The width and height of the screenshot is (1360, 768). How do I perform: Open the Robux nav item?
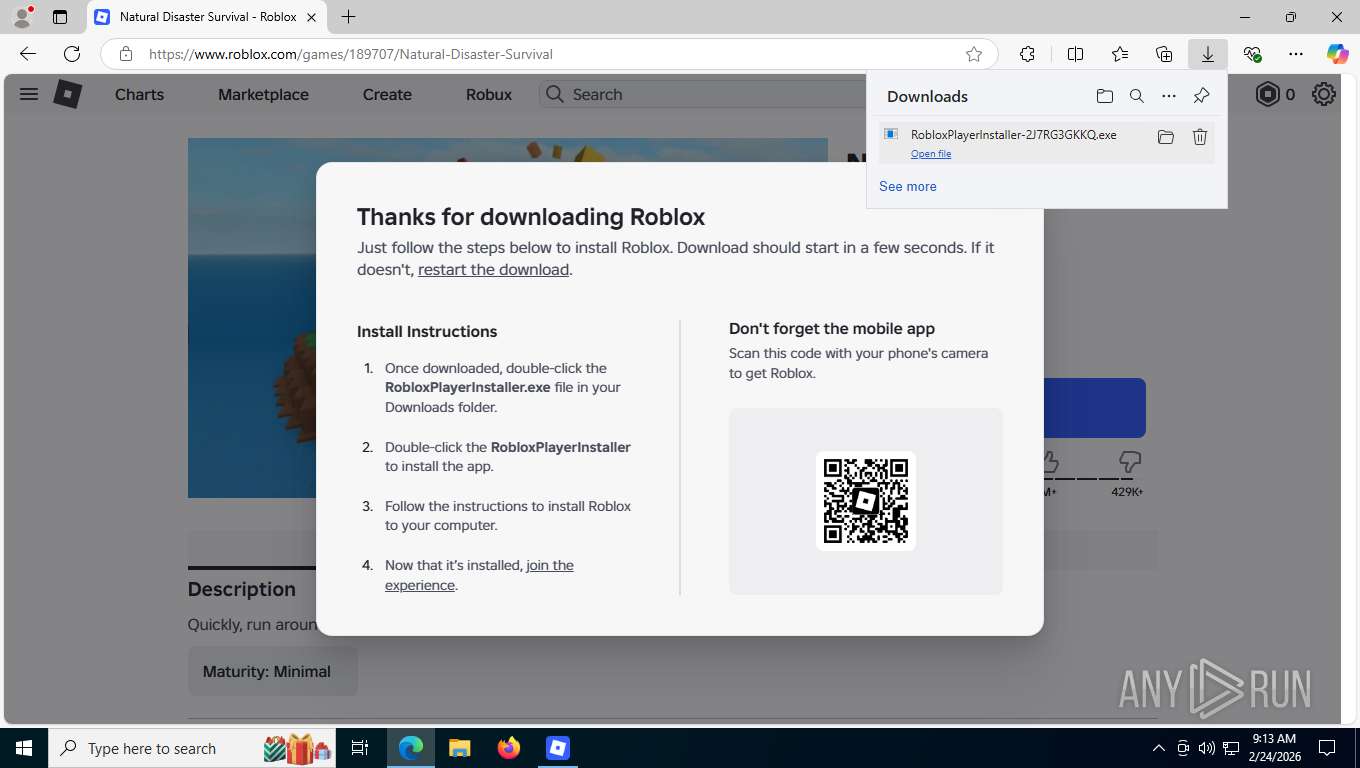[489, 94]
